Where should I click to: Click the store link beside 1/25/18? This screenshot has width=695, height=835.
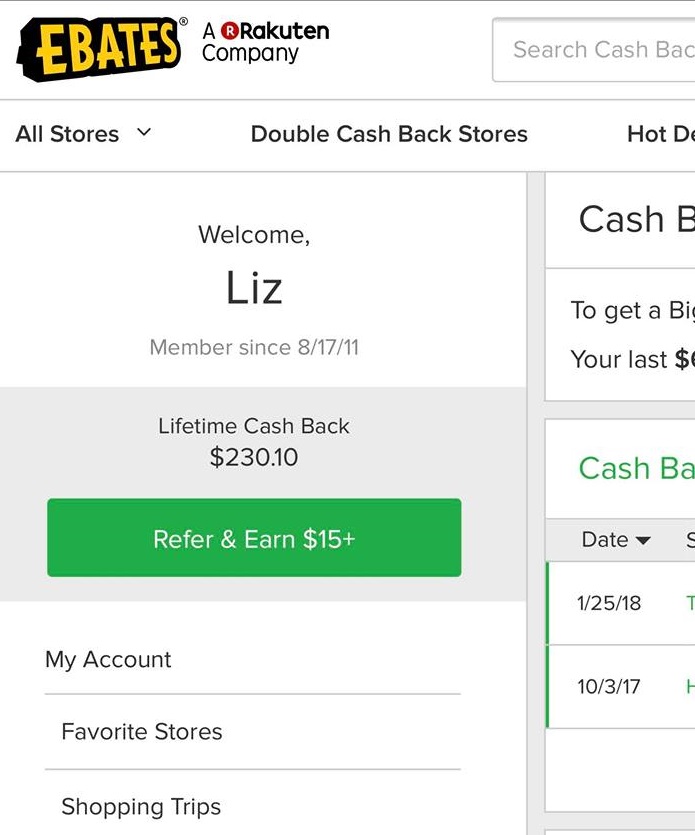click(x=690, y=603)
